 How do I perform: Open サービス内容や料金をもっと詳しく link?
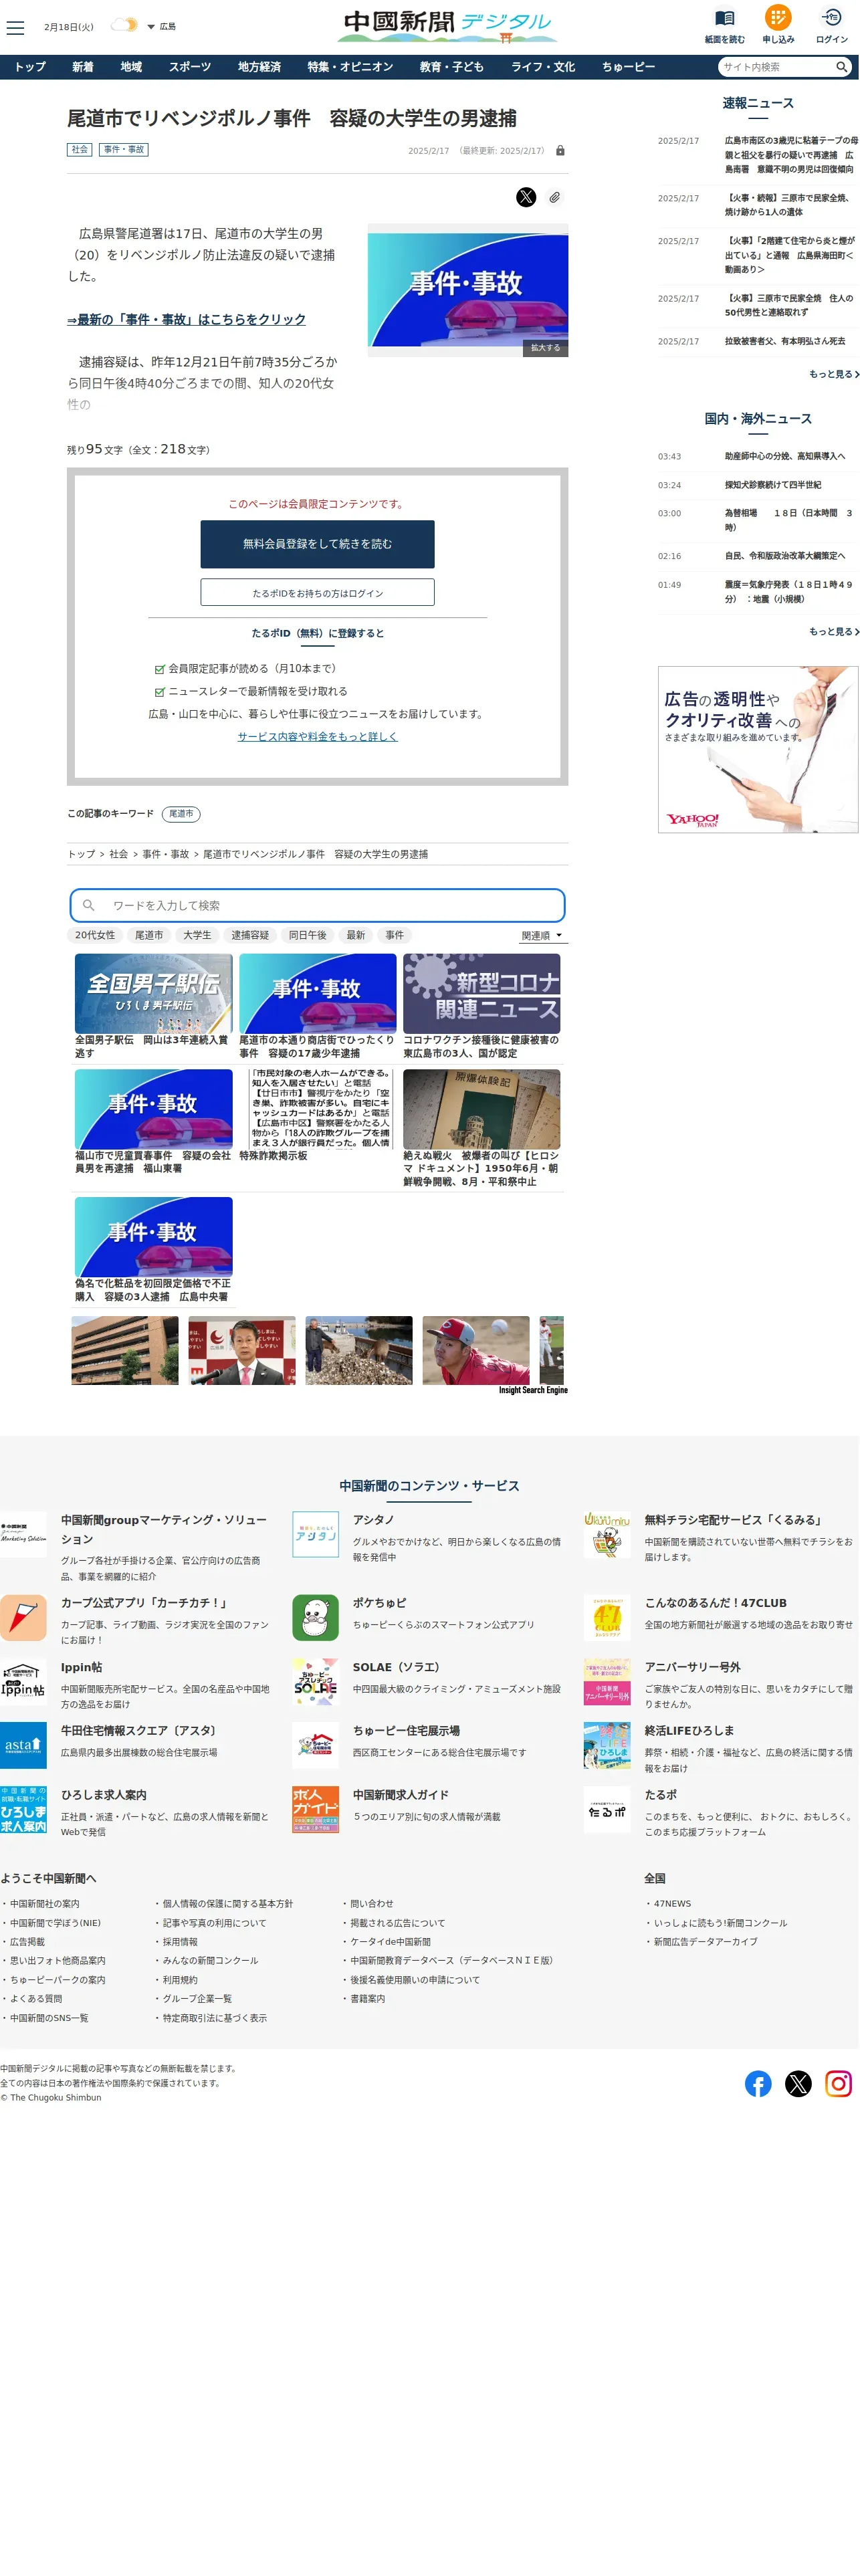point(317,737)
